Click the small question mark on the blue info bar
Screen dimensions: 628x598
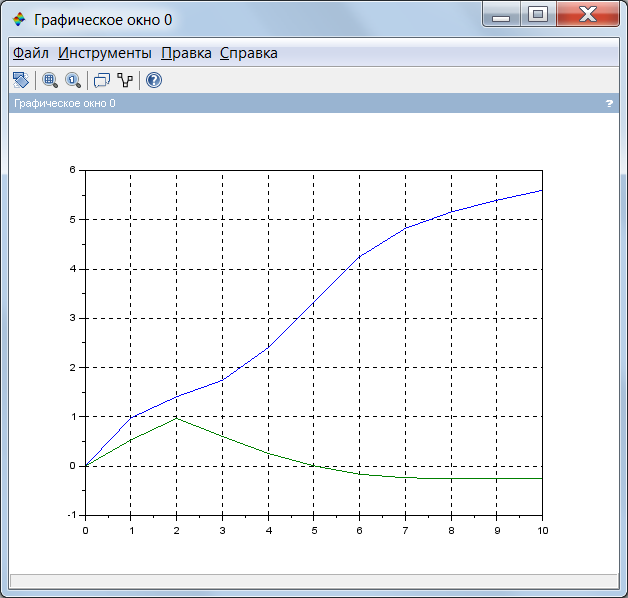tap(609, 104)
